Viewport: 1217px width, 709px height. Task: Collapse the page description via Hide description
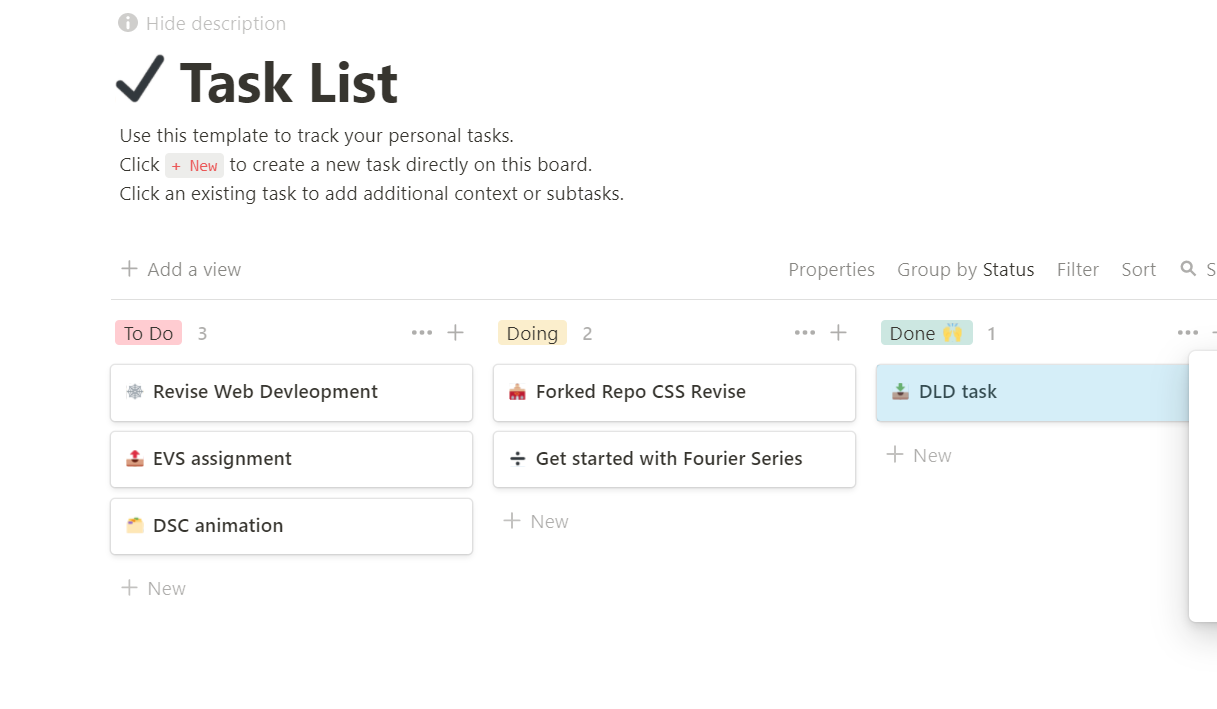coord(215,22)
